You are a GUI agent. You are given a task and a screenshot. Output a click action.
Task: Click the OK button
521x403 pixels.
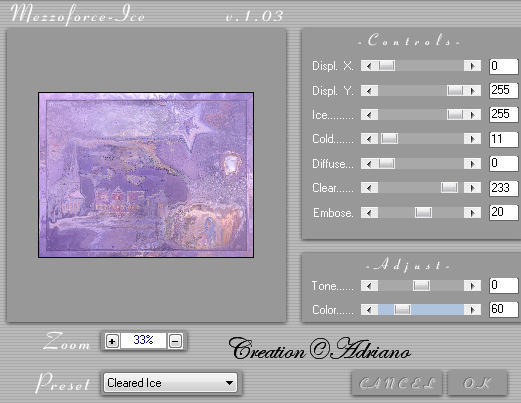coord(477,383)
